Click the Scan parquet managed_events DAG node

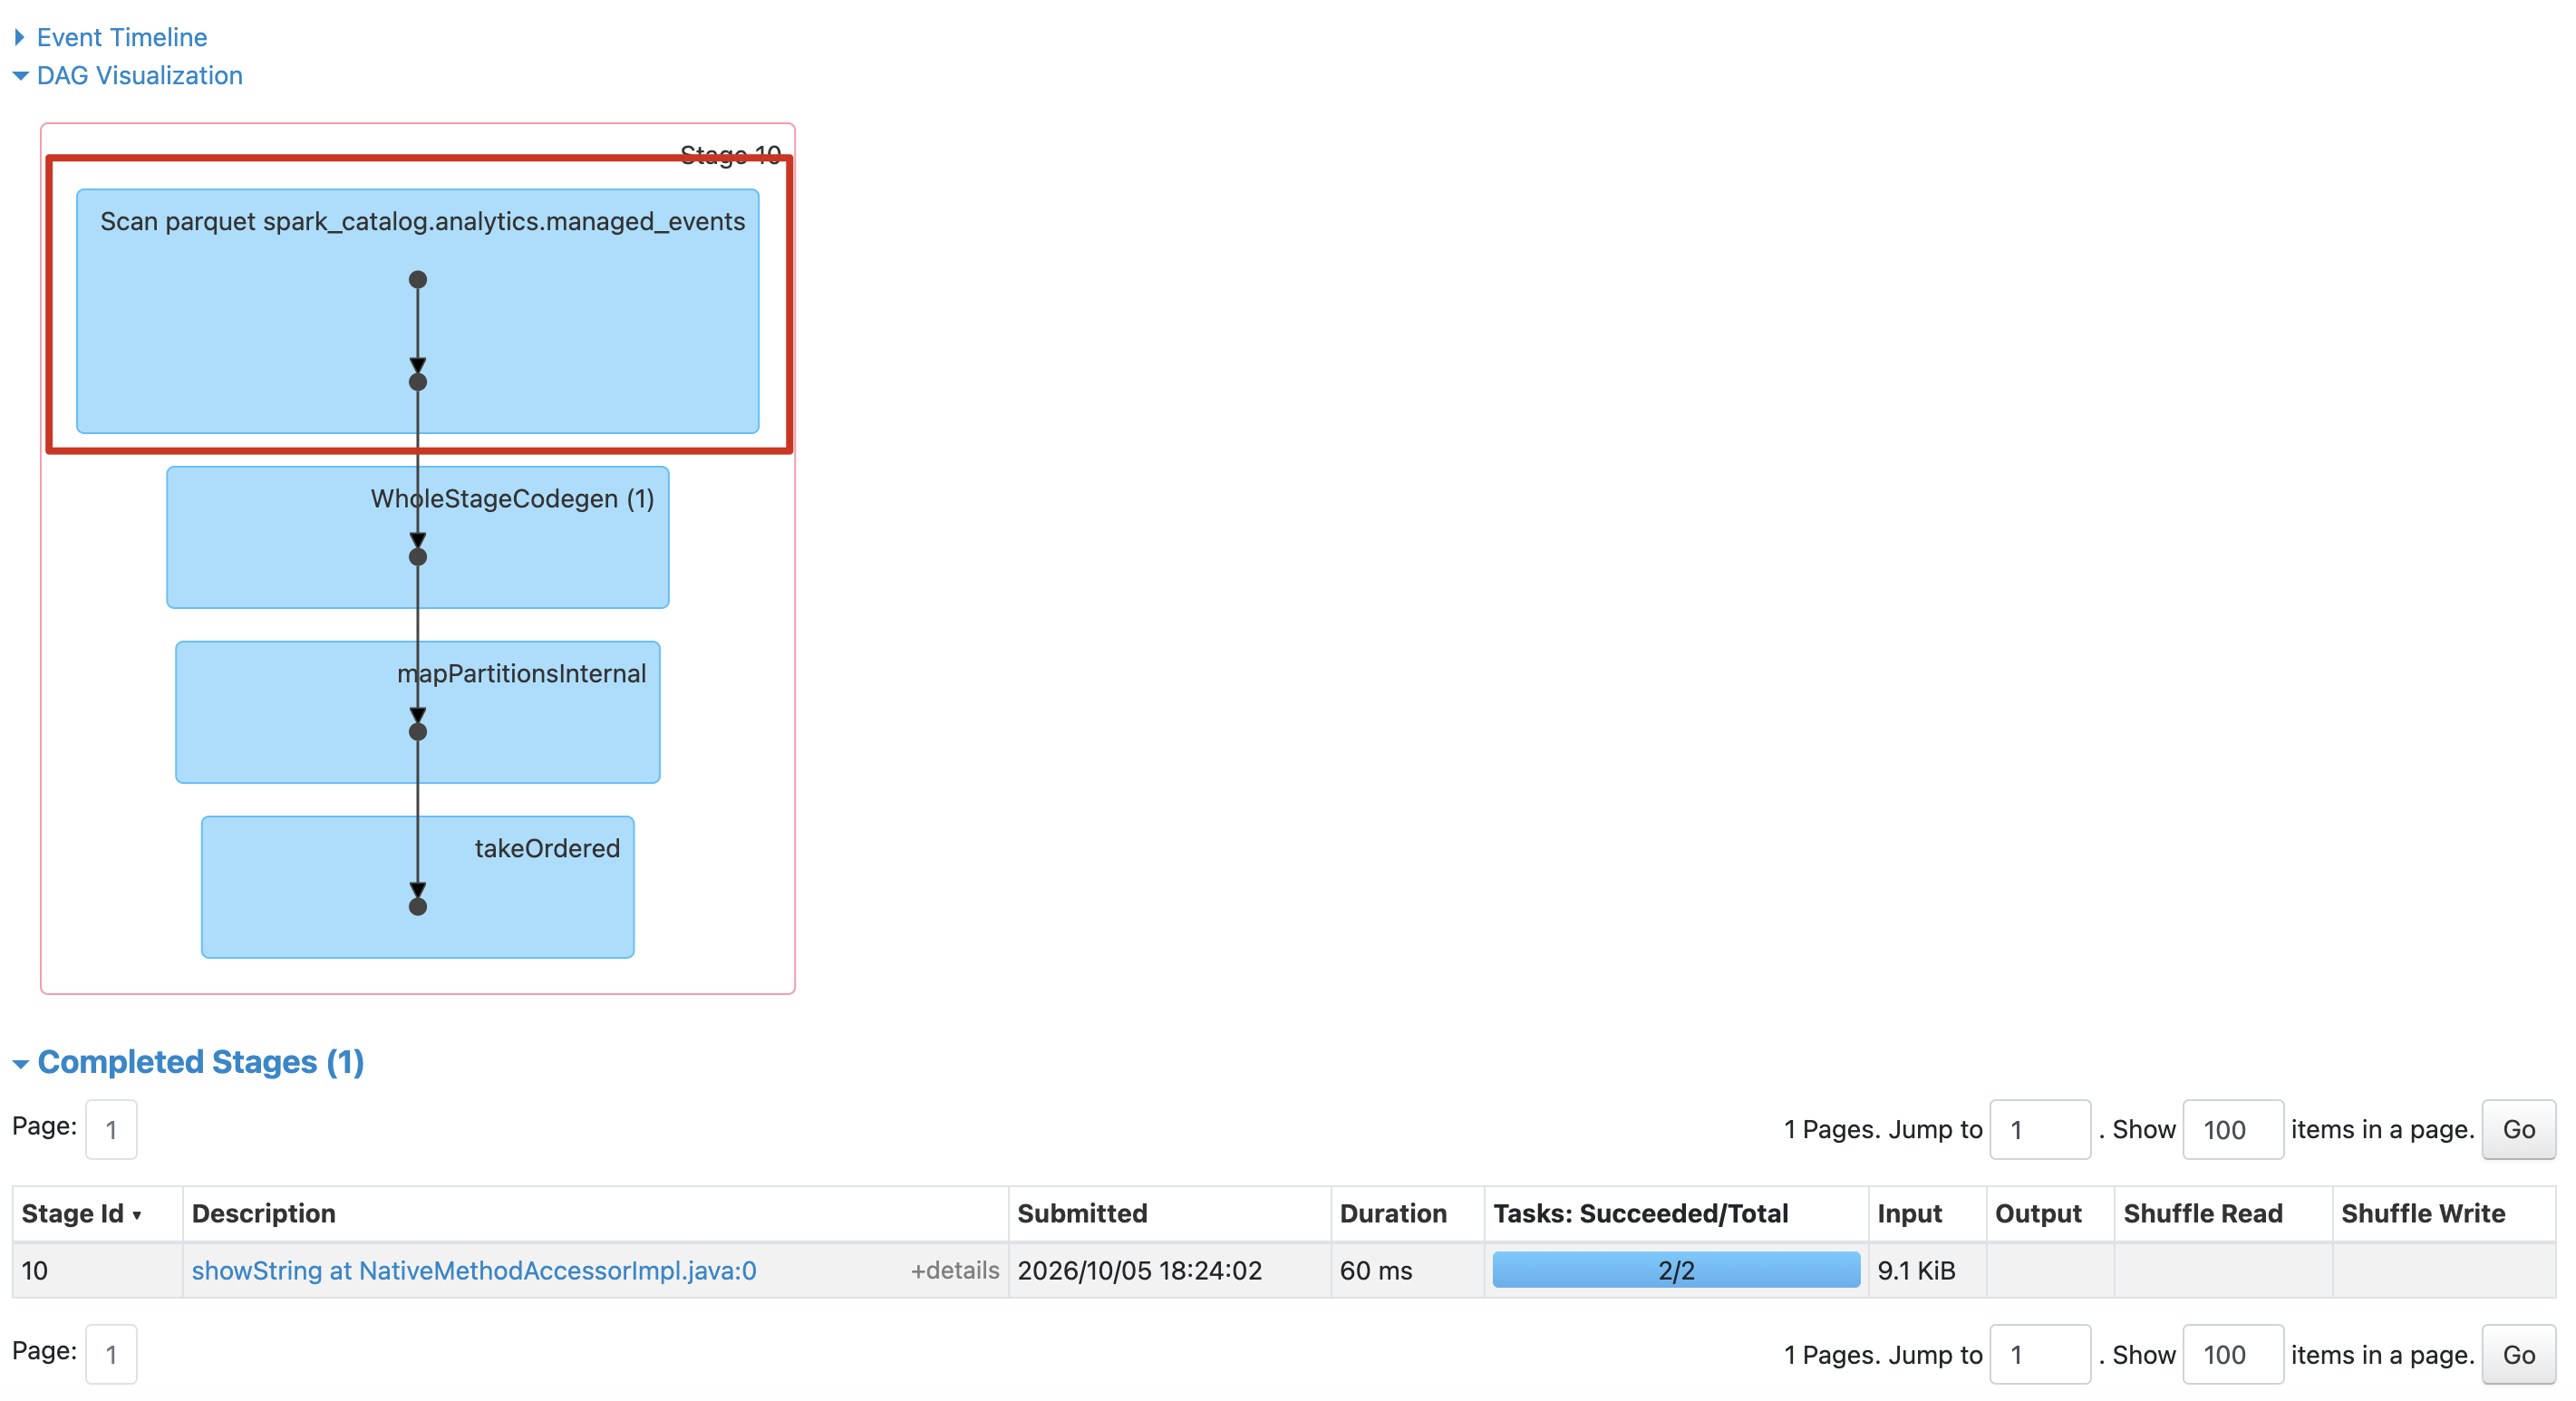pos(418,311)
